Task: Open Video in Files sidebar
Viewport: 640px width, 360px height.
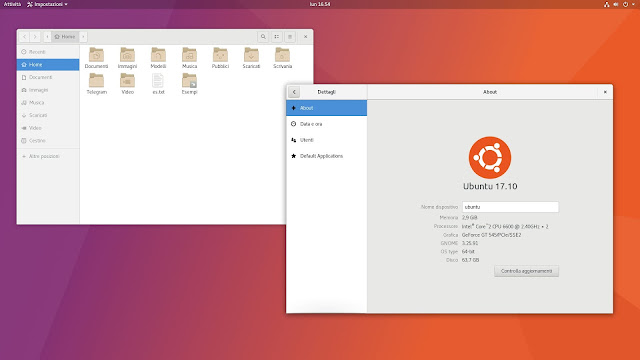Action: [x=48, y=128]
